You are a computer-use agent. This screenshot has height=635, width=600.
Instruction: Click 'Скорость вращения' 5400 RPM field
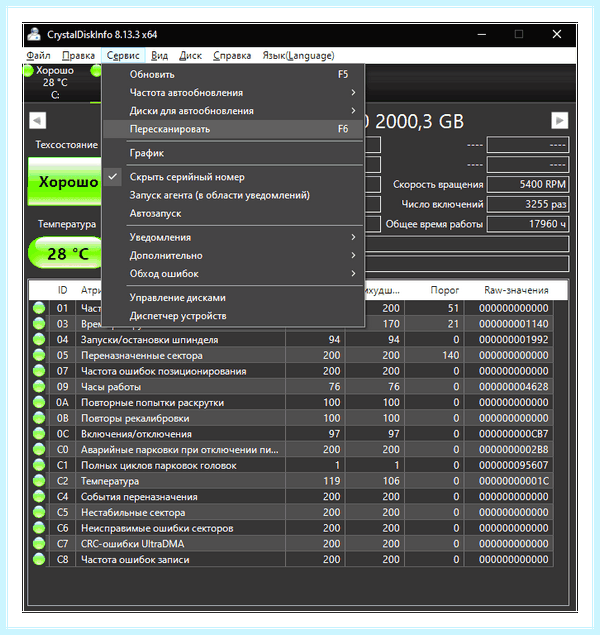[x=528, y=184]
